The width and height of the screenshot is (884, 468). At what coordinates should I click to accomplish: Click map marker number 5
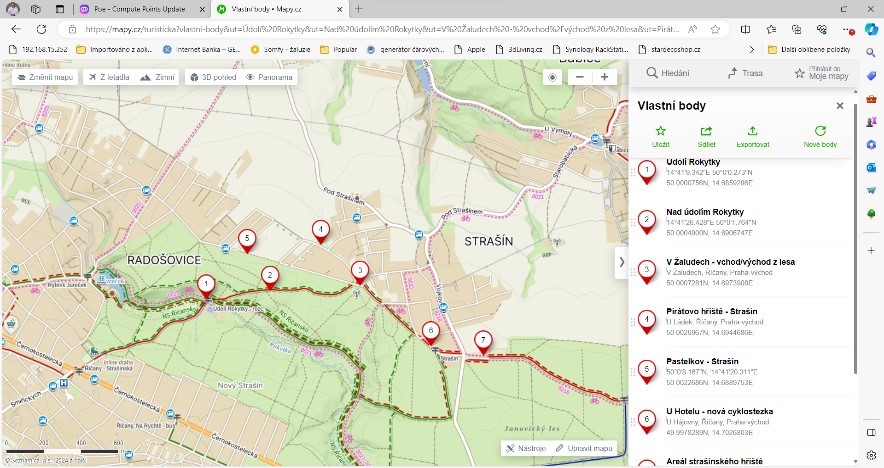(x=247, y=240)
